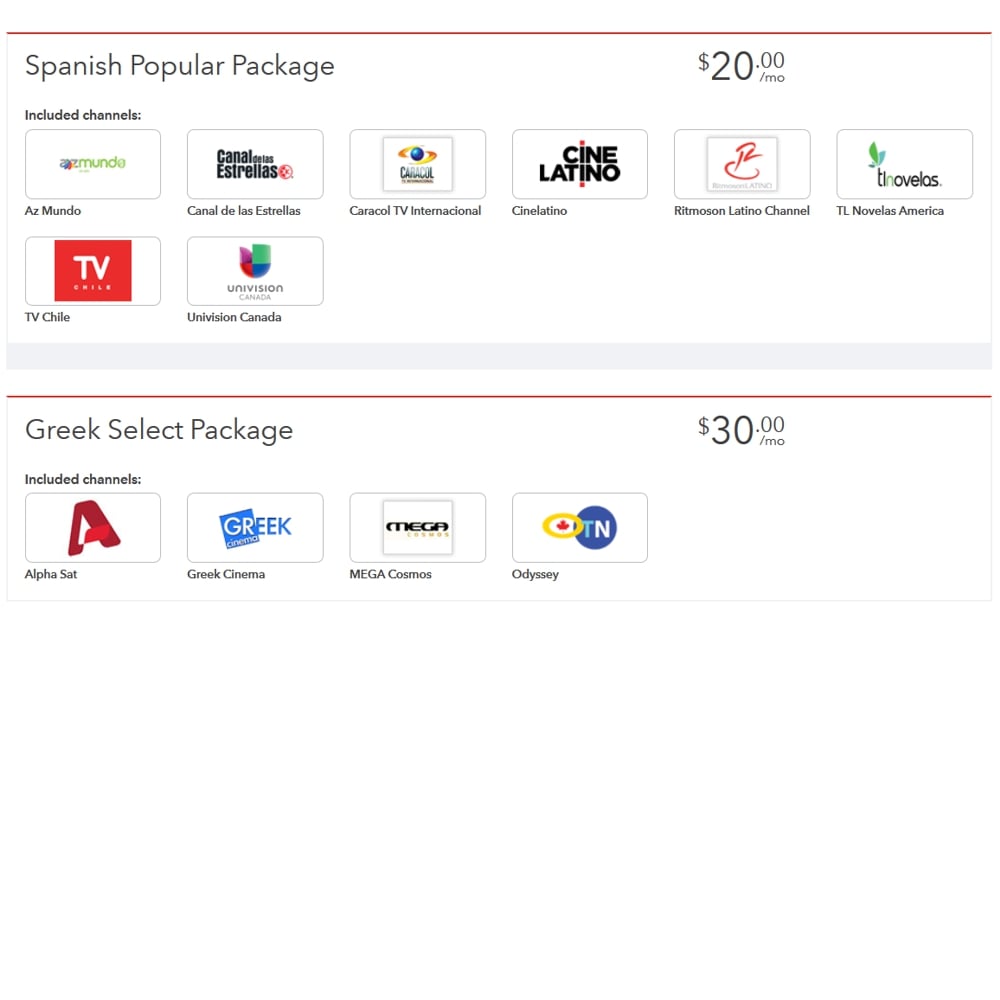Click the red TV Chile logo
This screenshot has width=1000, height=1000.
coord(93,270)
